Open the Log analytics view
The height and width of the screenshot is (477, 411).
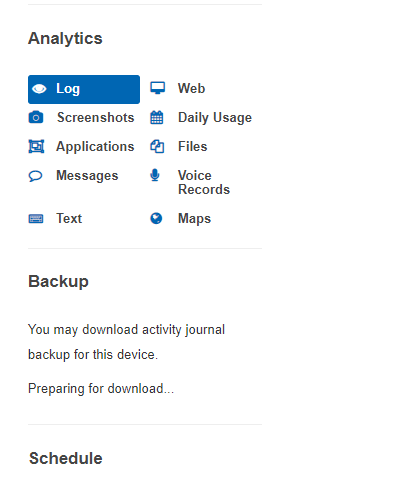84,89
